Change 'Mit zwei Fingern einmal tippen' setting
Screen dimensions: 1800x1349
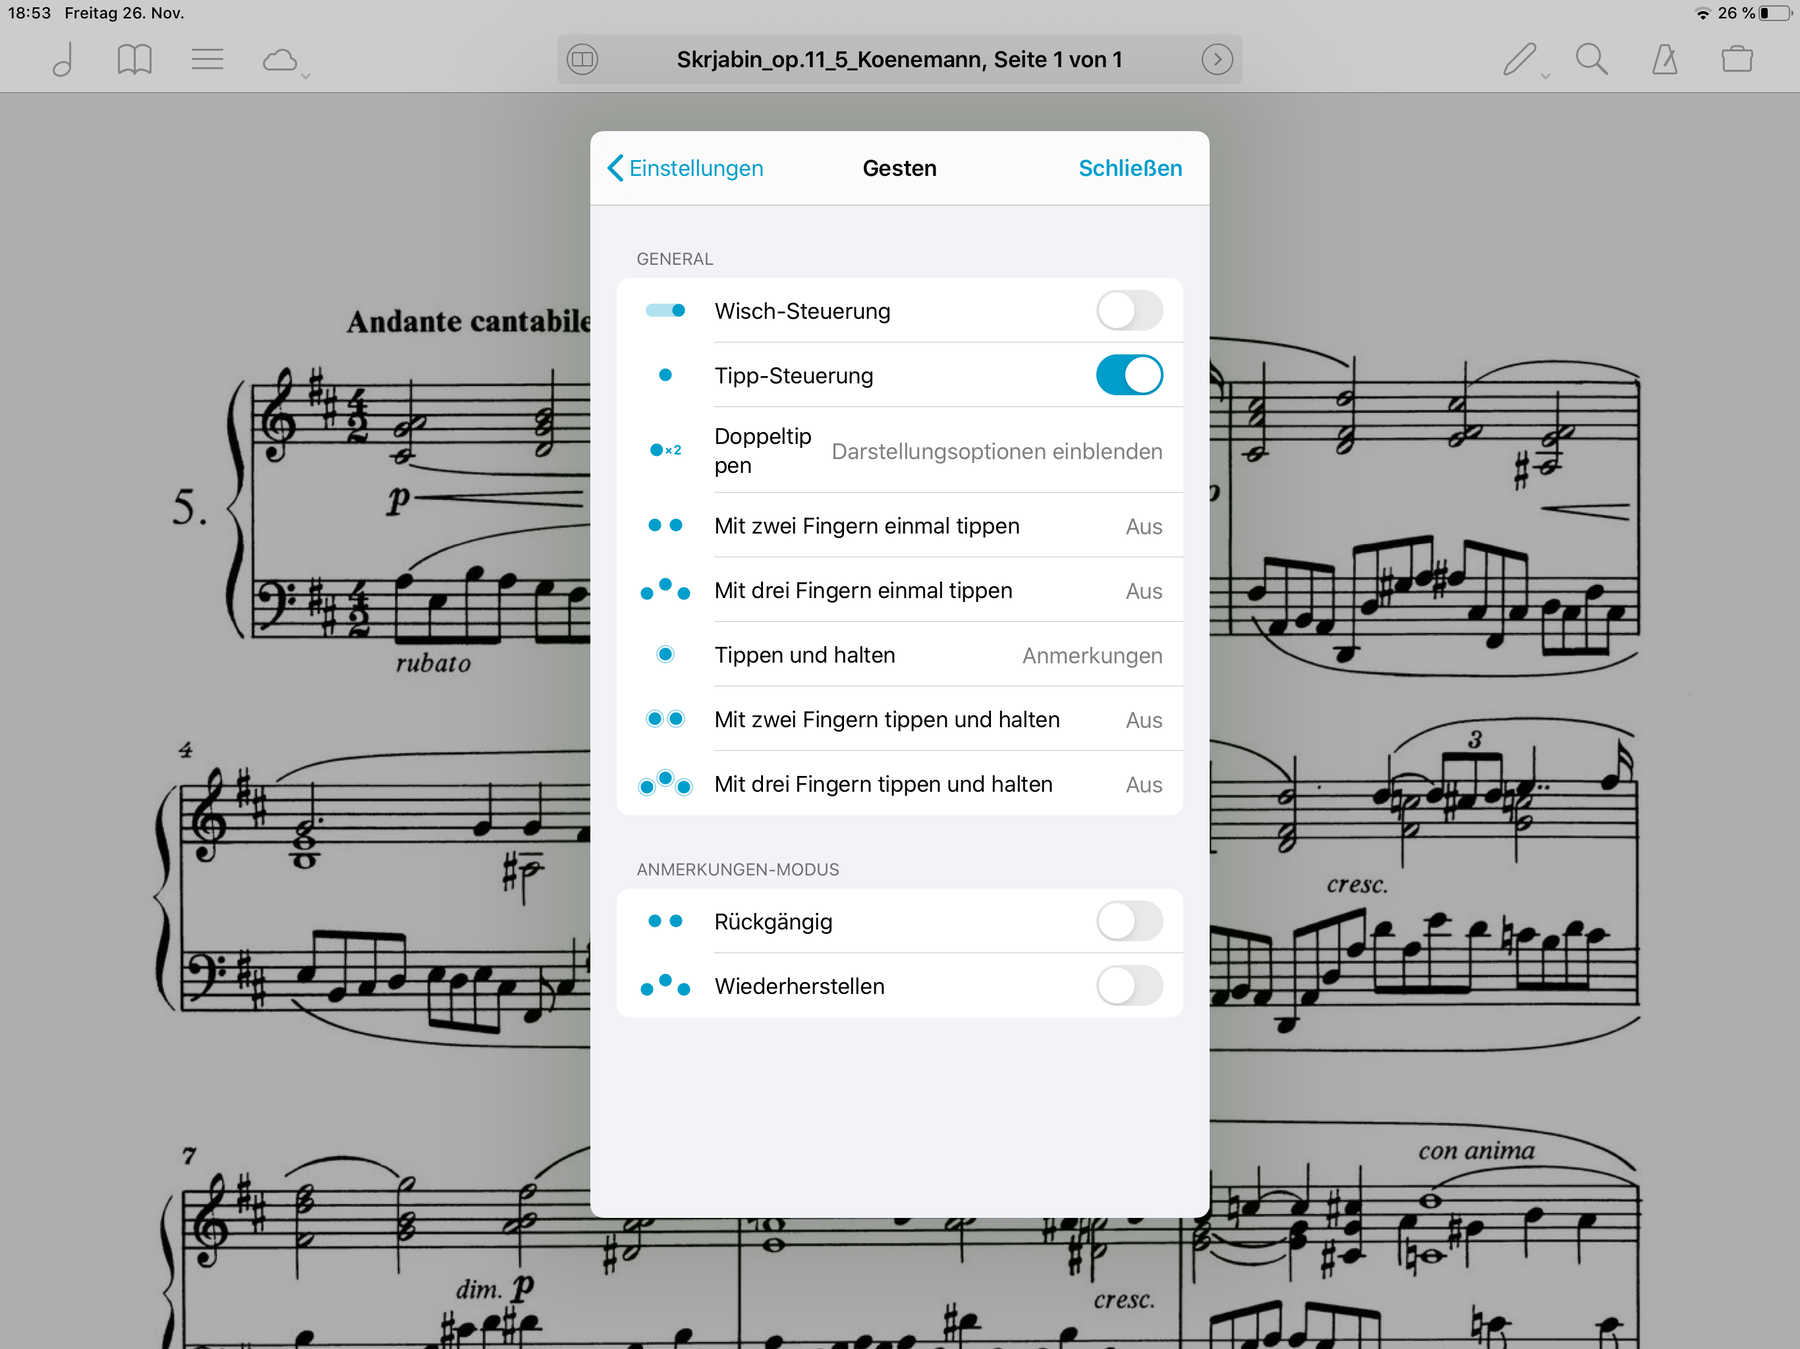pyautogui.click(x=899, y=526)
